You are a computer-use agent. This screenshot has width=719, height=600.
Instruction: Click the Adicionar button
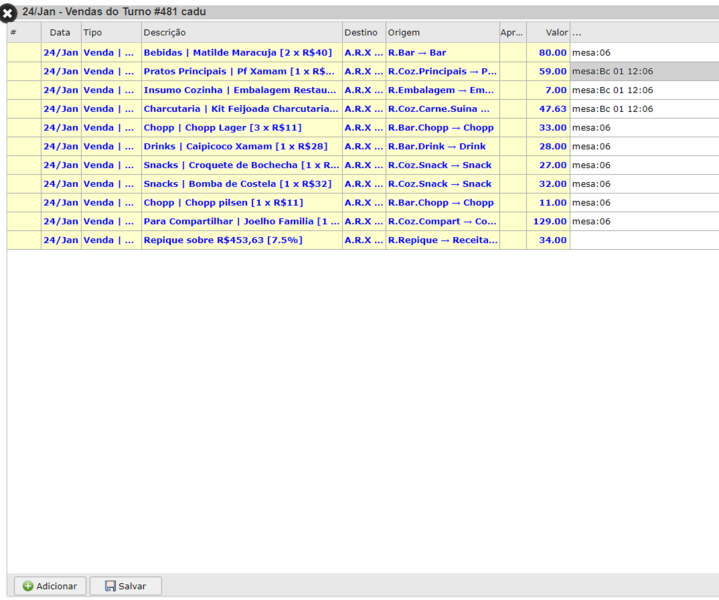[50, 586]
